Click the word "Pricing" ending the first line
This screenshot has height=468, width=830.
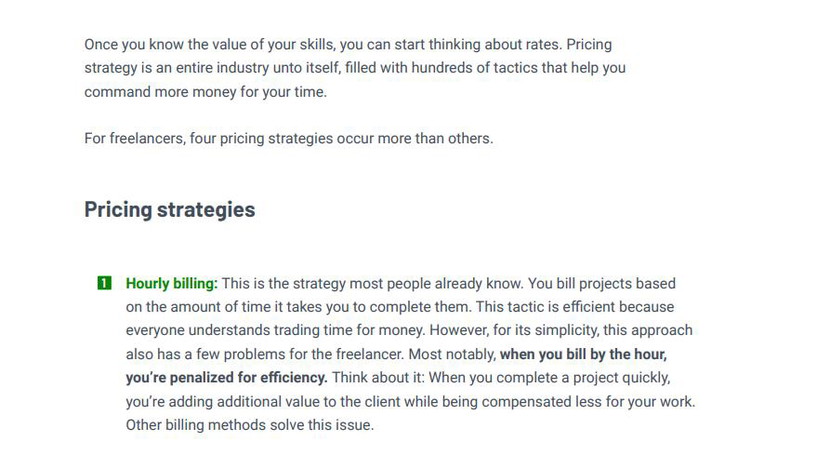(x=589, y=45)
